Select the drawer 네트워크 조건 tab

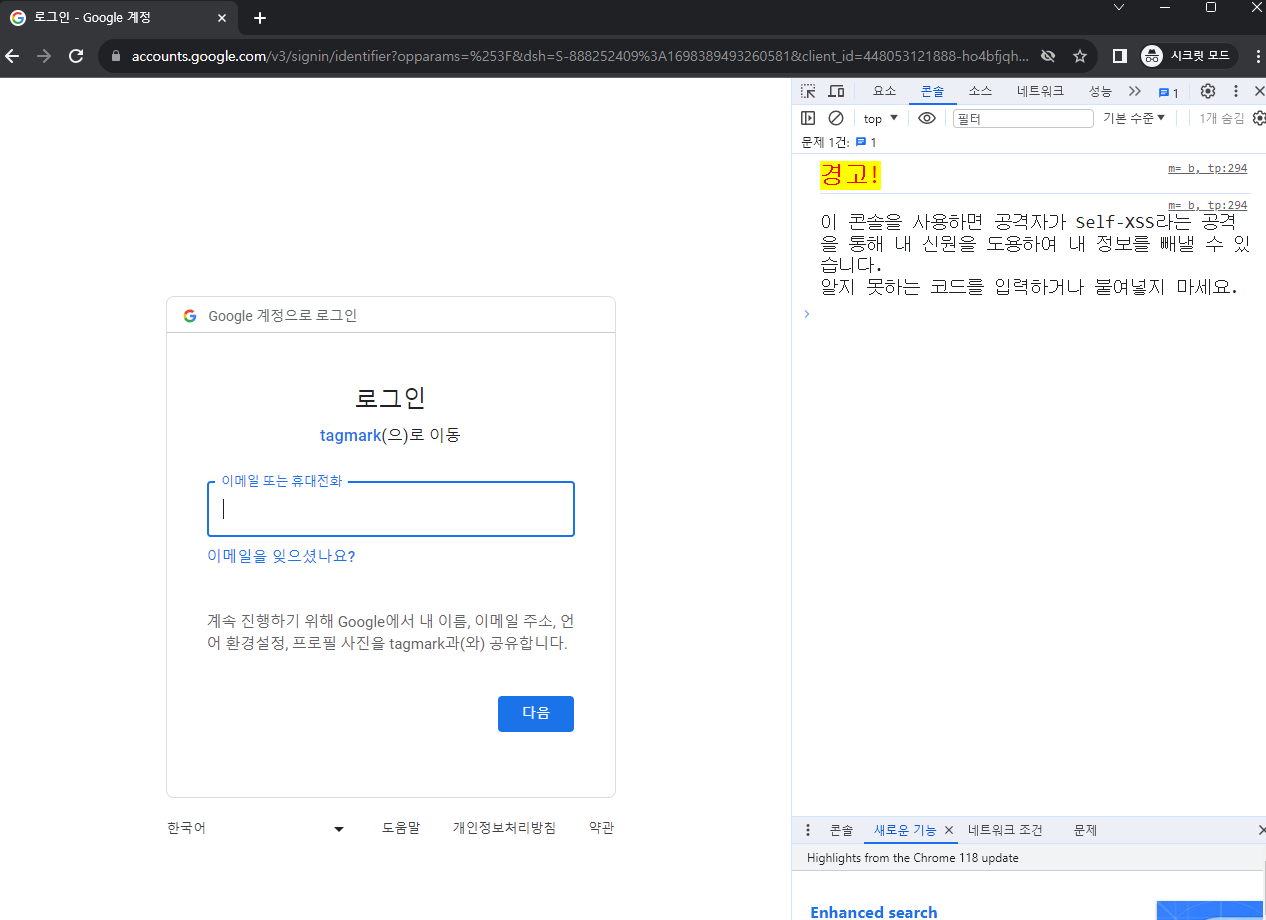1005,830
